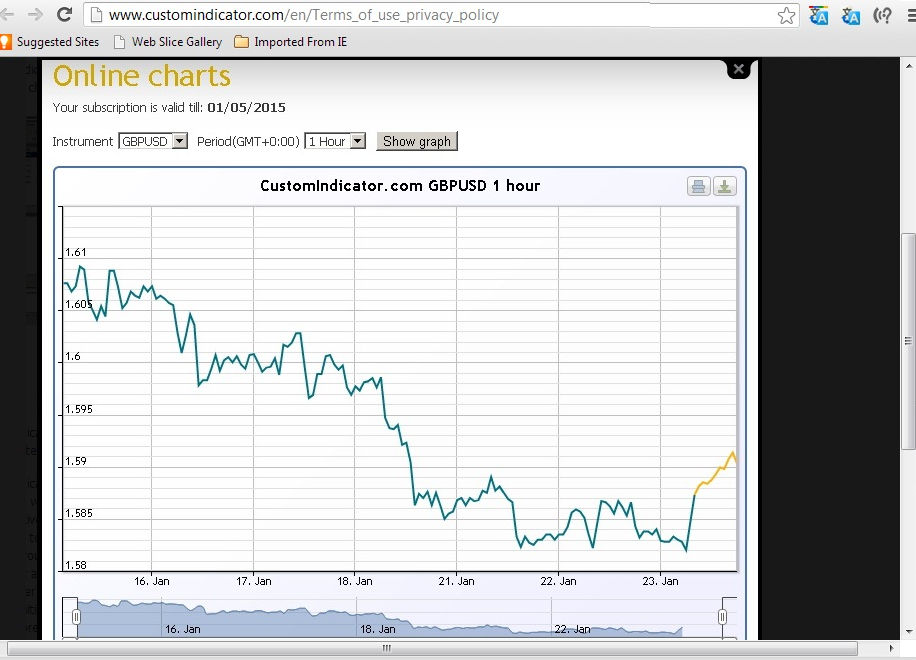Click the 17. Jan x-axis label
Image resolution: width=916 pixels, height=660 pixels.
point(254,581)
